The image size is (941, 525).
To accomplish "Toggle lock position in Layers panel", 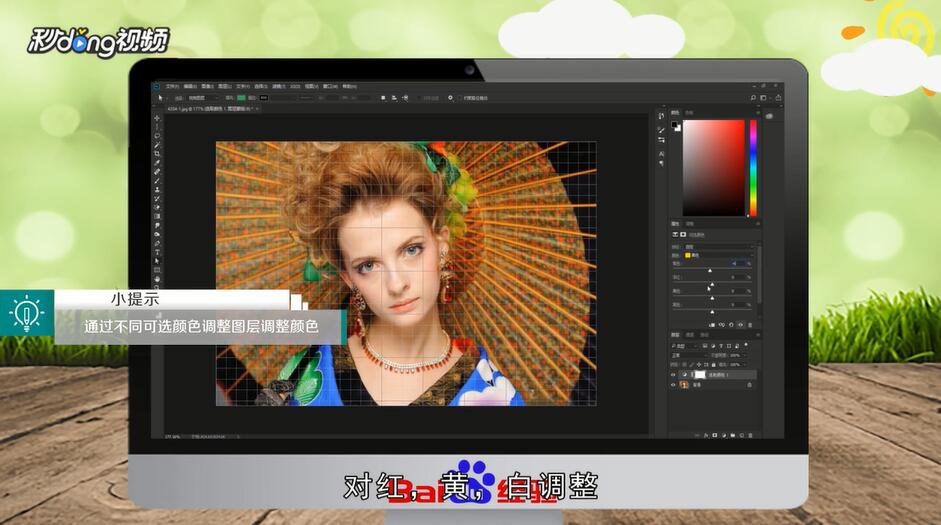I will (699, 365).
